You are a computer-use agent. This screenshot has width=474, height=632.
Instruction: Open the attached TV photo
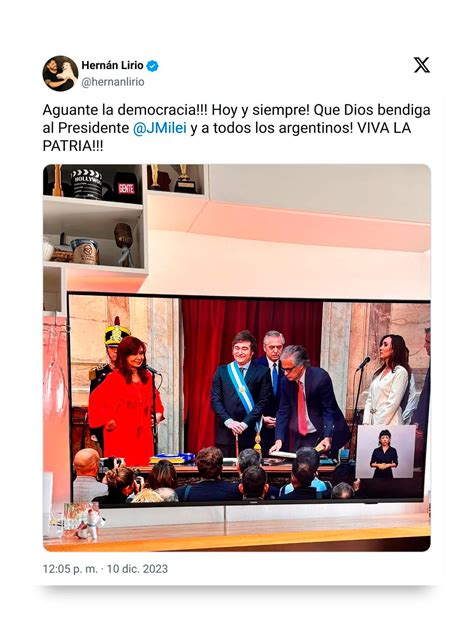point(237,358)
